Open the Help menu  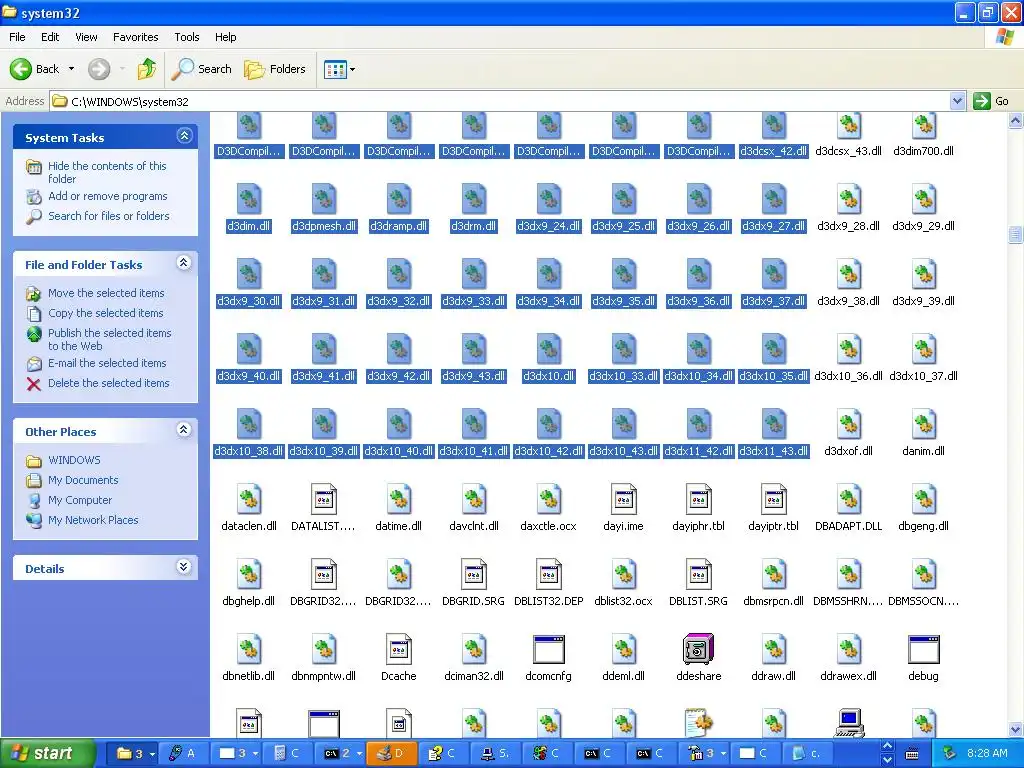[225, 37]
